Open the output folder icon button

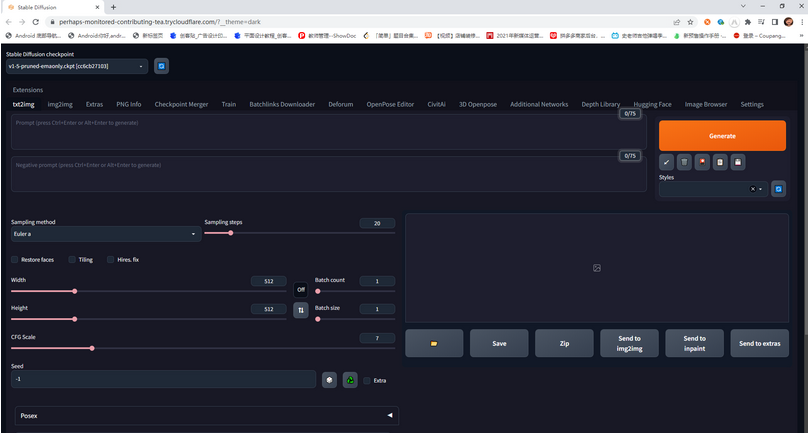point(434,343)
